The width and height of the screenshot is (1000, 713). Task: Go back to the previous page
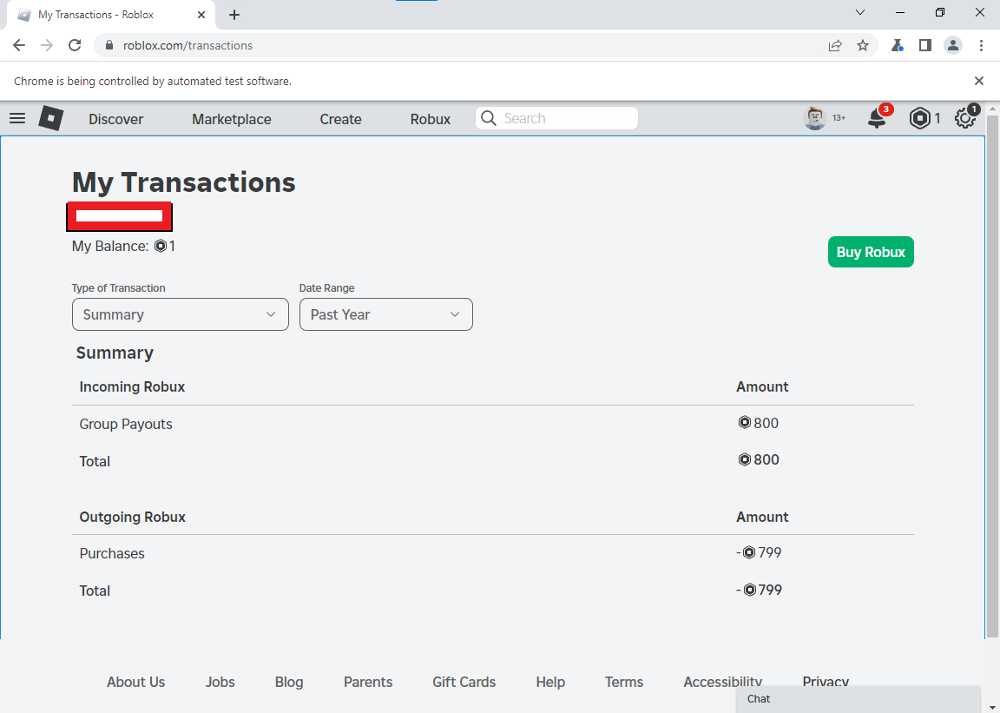pos(19,45)
